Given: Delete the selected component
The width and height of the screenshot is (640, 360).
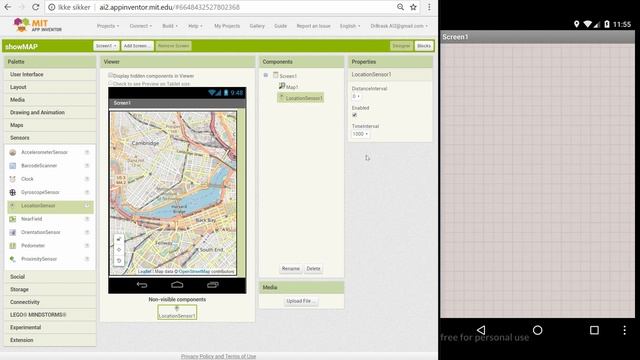Looking at the screenshot, I should pos(313,269).
